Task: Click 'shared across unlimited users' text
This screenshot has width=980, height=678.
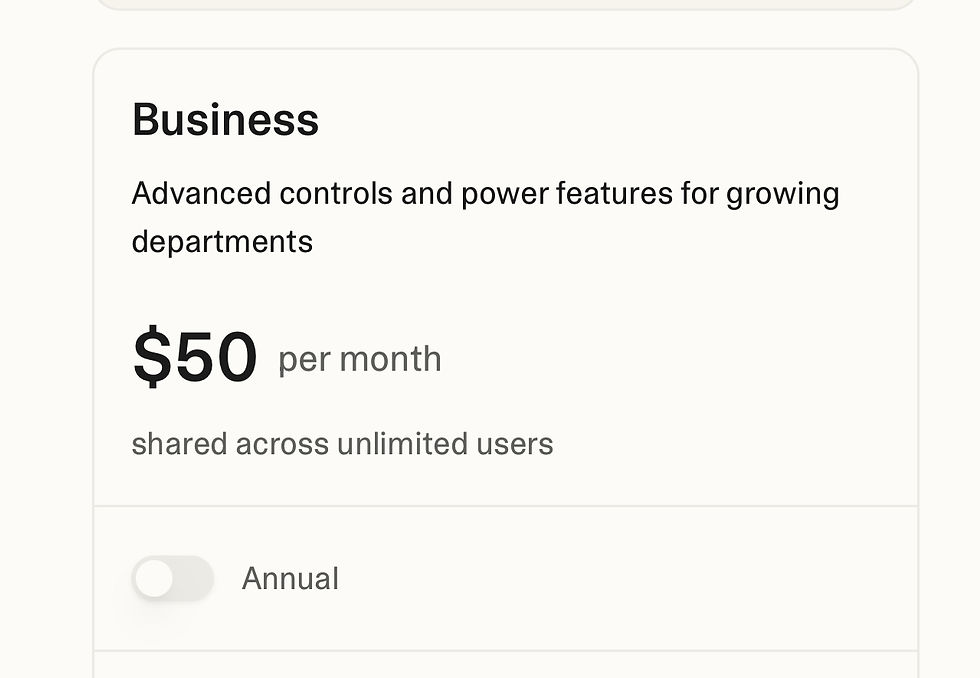Action: pos(342,443)
